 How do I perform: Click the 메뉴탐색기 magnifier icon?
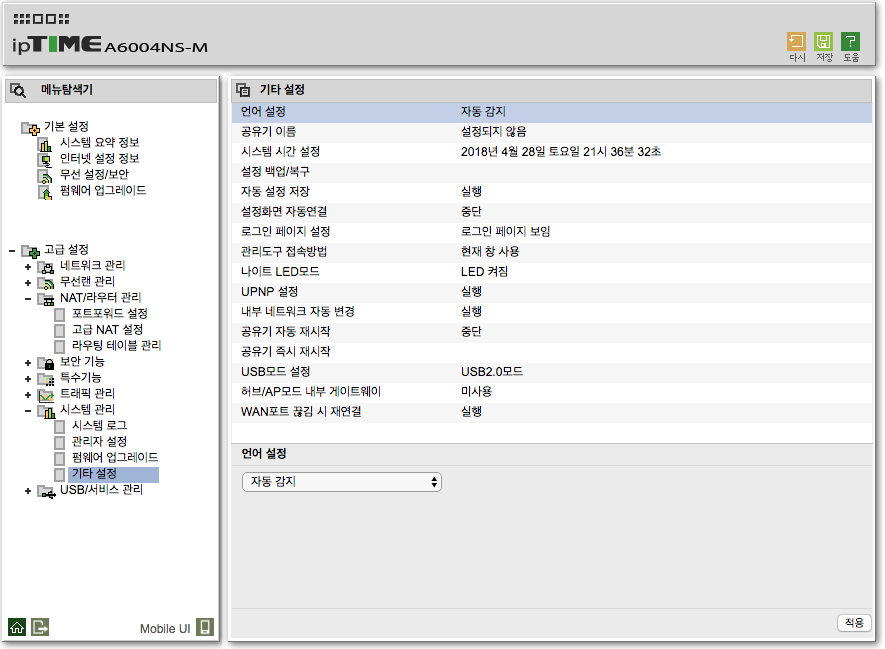pos(18,90)
